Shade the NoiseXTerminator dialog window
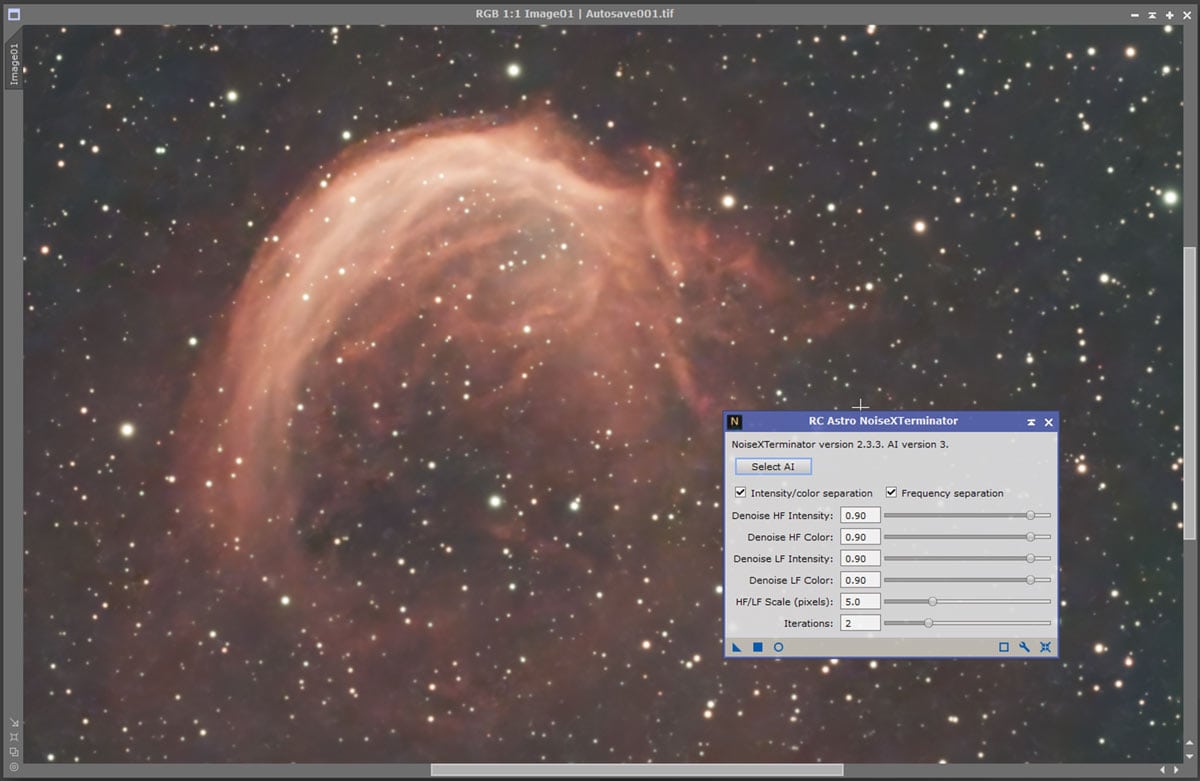This screenshot has width=1200, height=781. pos(1030,422)
